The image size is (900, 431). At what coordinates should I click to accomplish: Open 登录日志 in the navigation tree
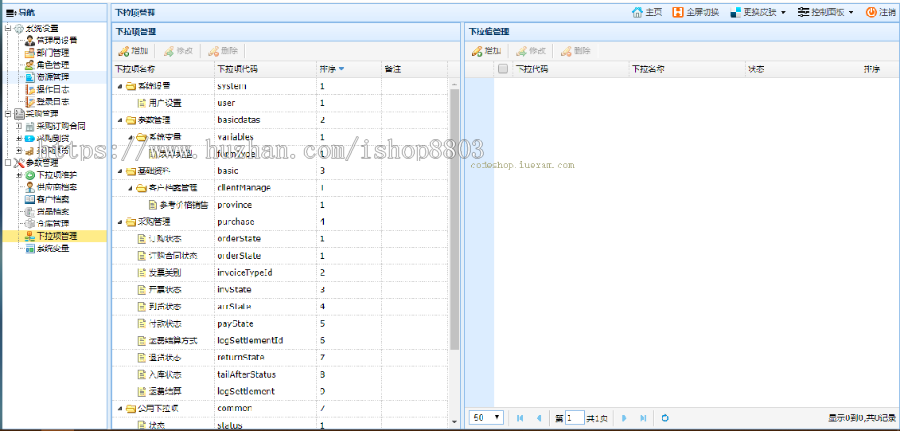click(53, 101)
